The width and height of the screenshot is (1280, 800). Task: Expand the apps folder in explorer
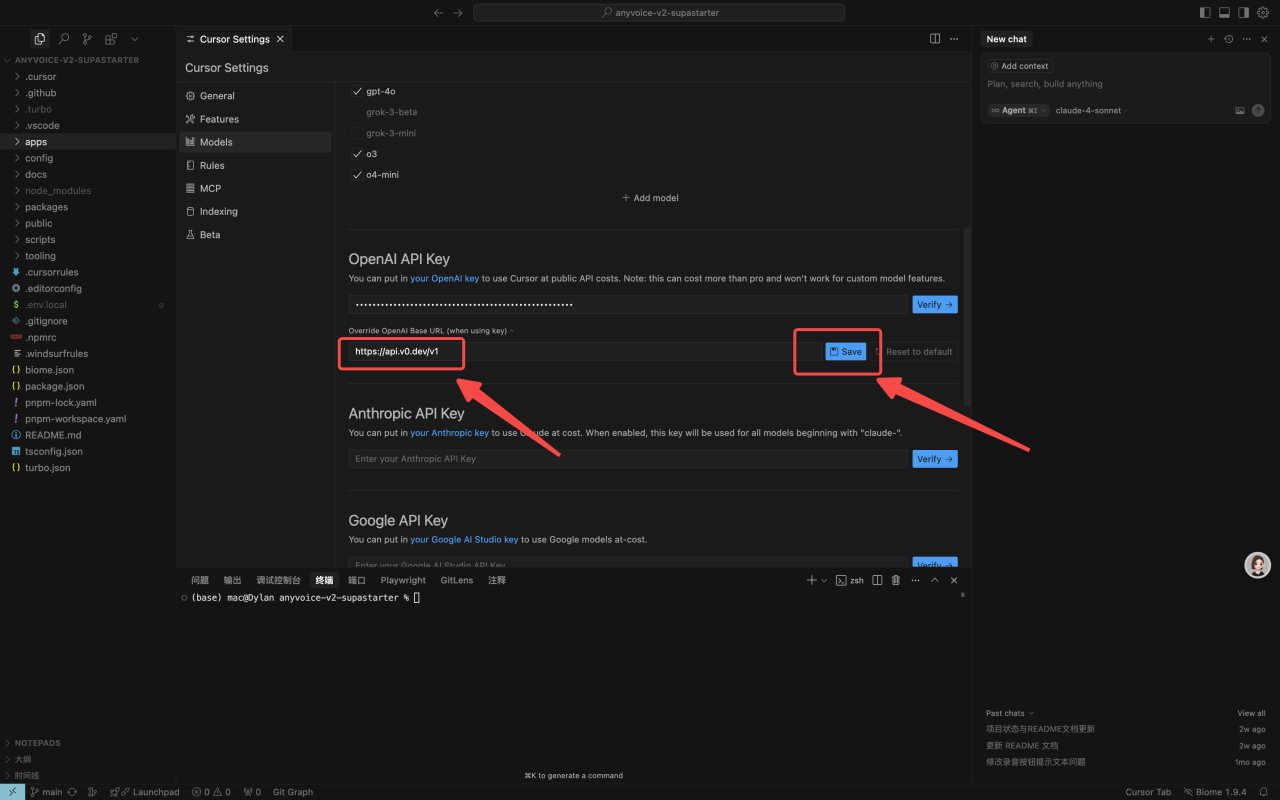tap(36, 142)
